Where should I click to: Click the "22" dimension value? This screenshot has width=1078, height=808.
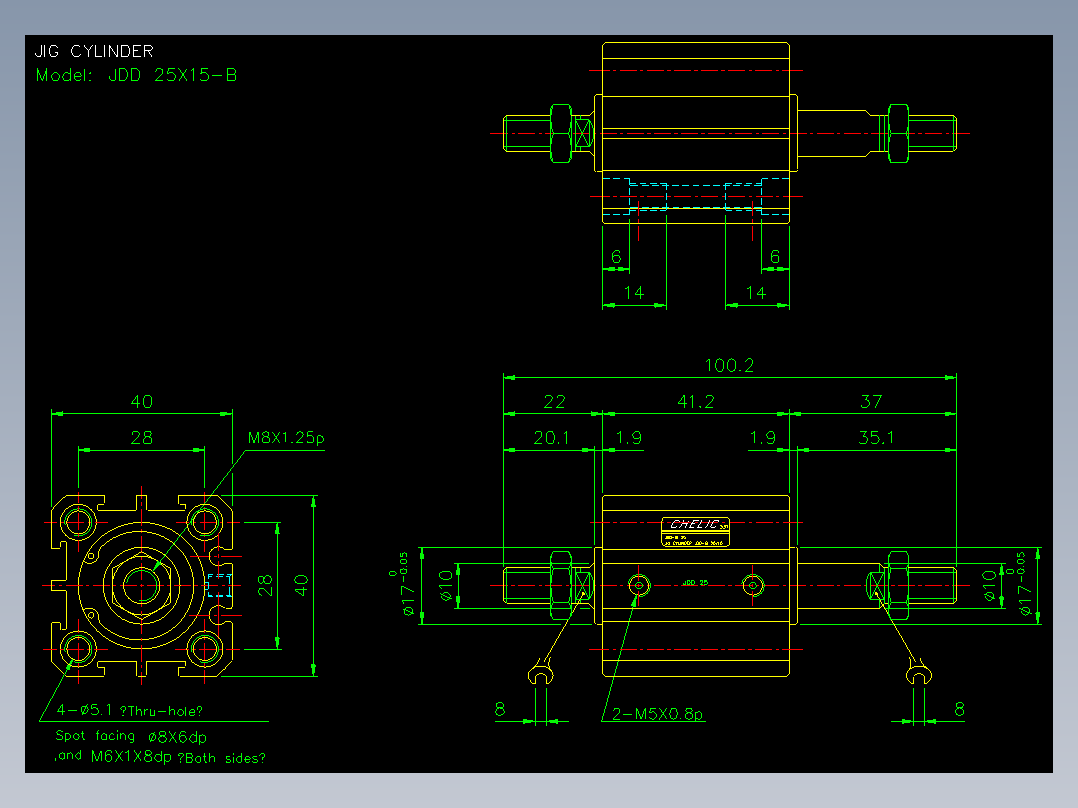click(554, 402)
